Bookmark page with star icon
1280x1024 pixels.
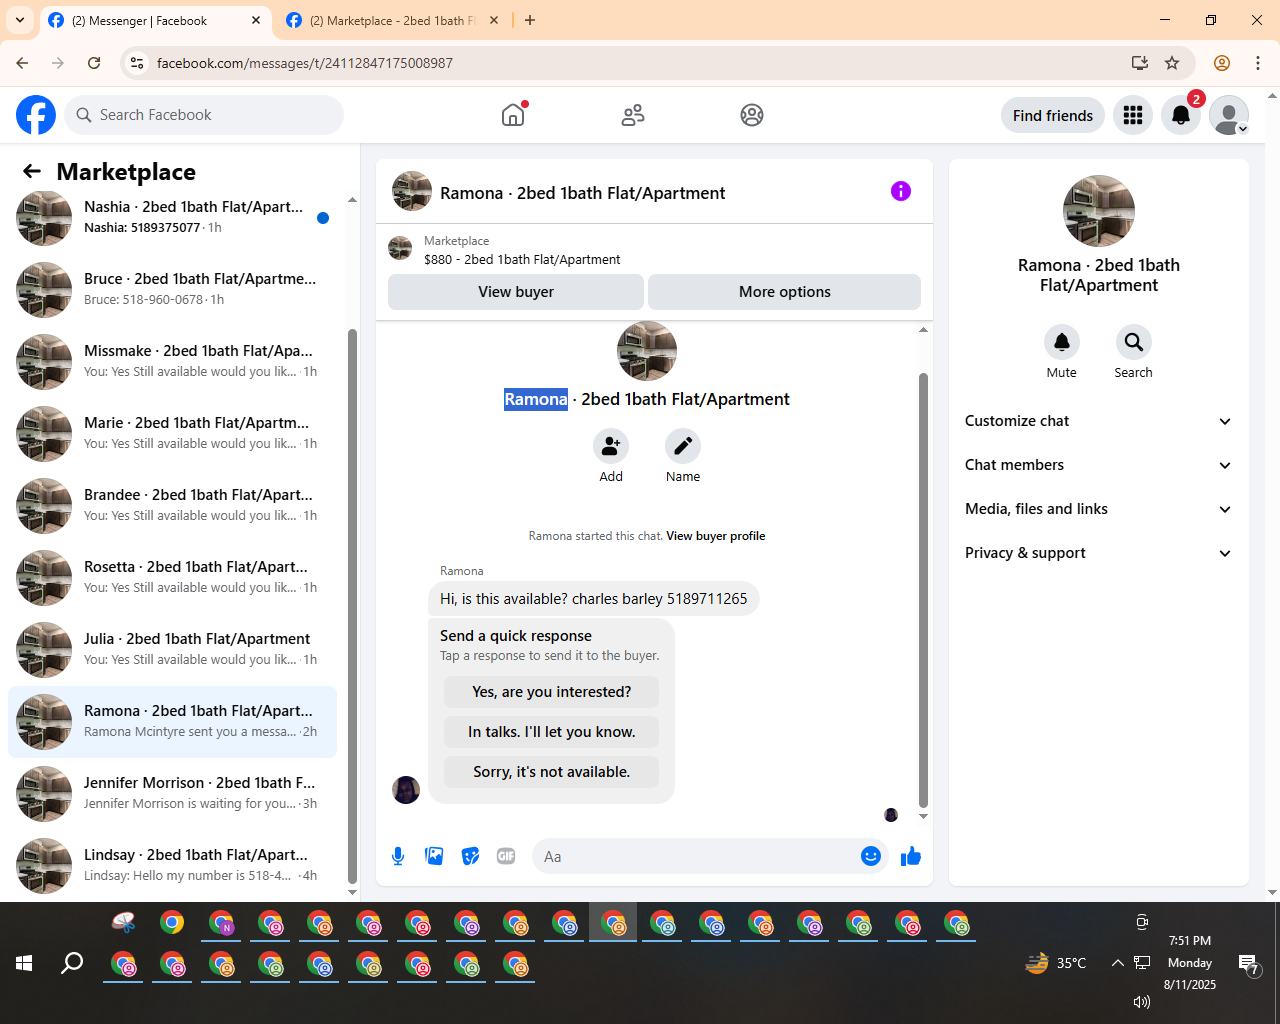point(1172,63)
